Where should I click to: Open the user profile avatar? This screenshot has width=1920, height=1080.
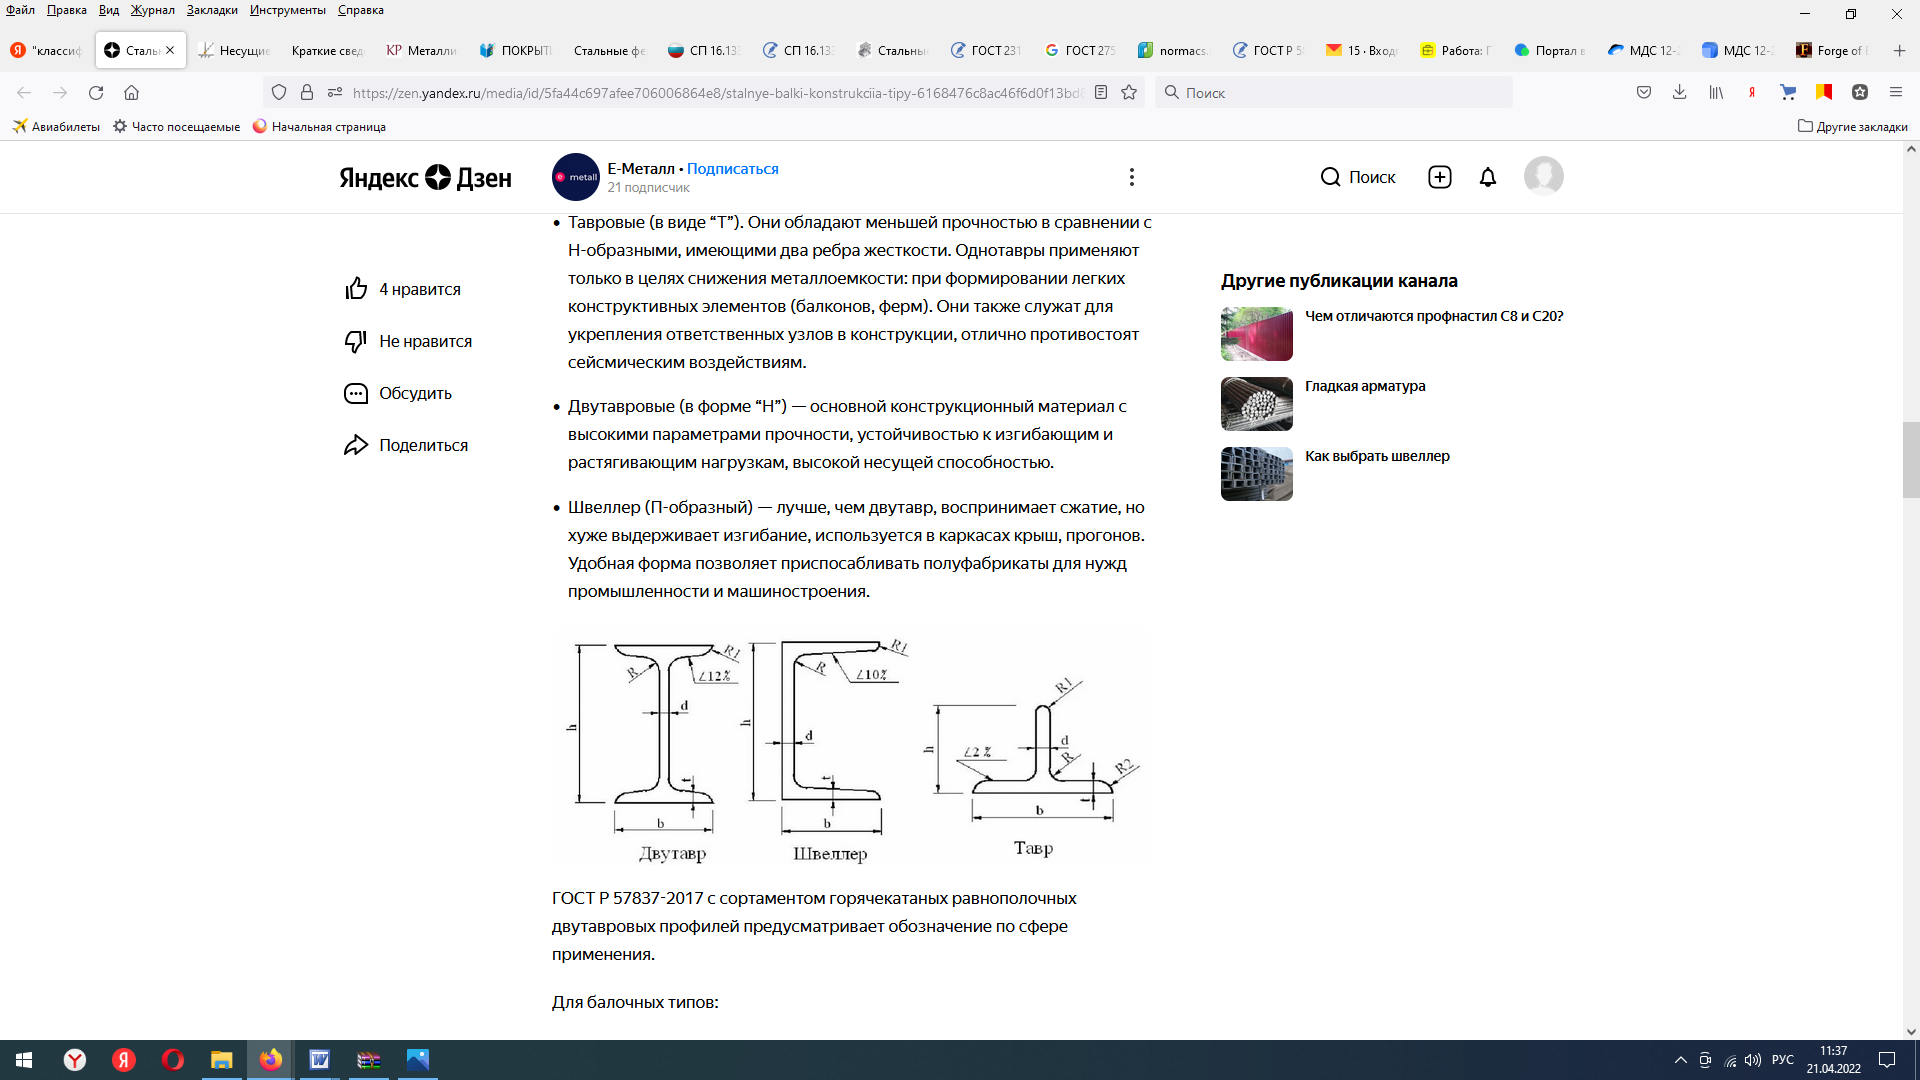tap(1544, 176)
